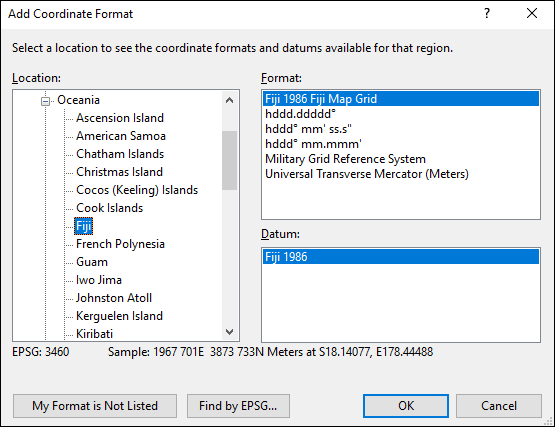Select the Oceania region label

point(78,100)
